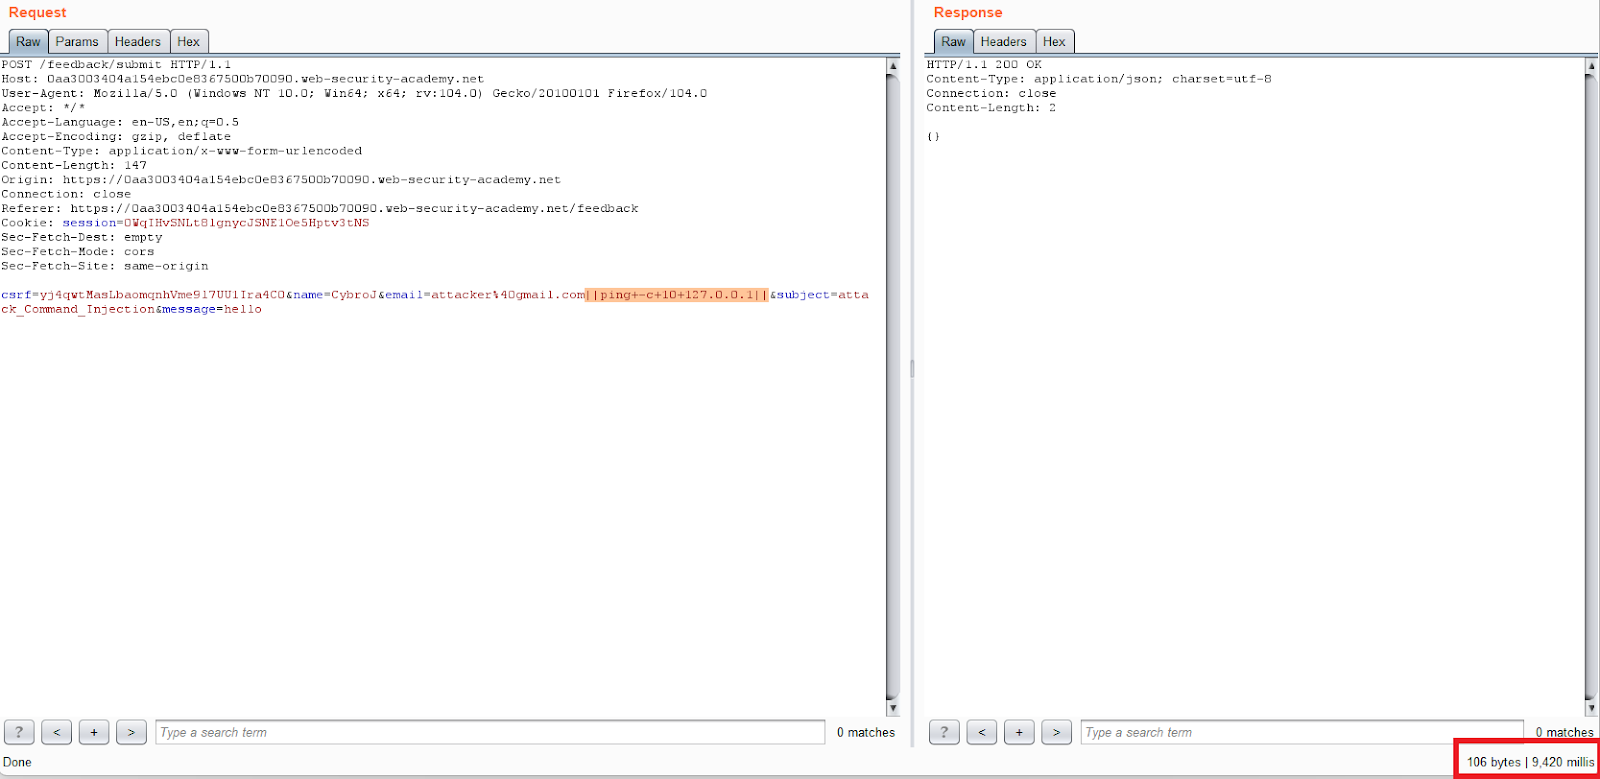Focus the Request search term field
This screenshot has height=779, width=1600.
(490, 732)
